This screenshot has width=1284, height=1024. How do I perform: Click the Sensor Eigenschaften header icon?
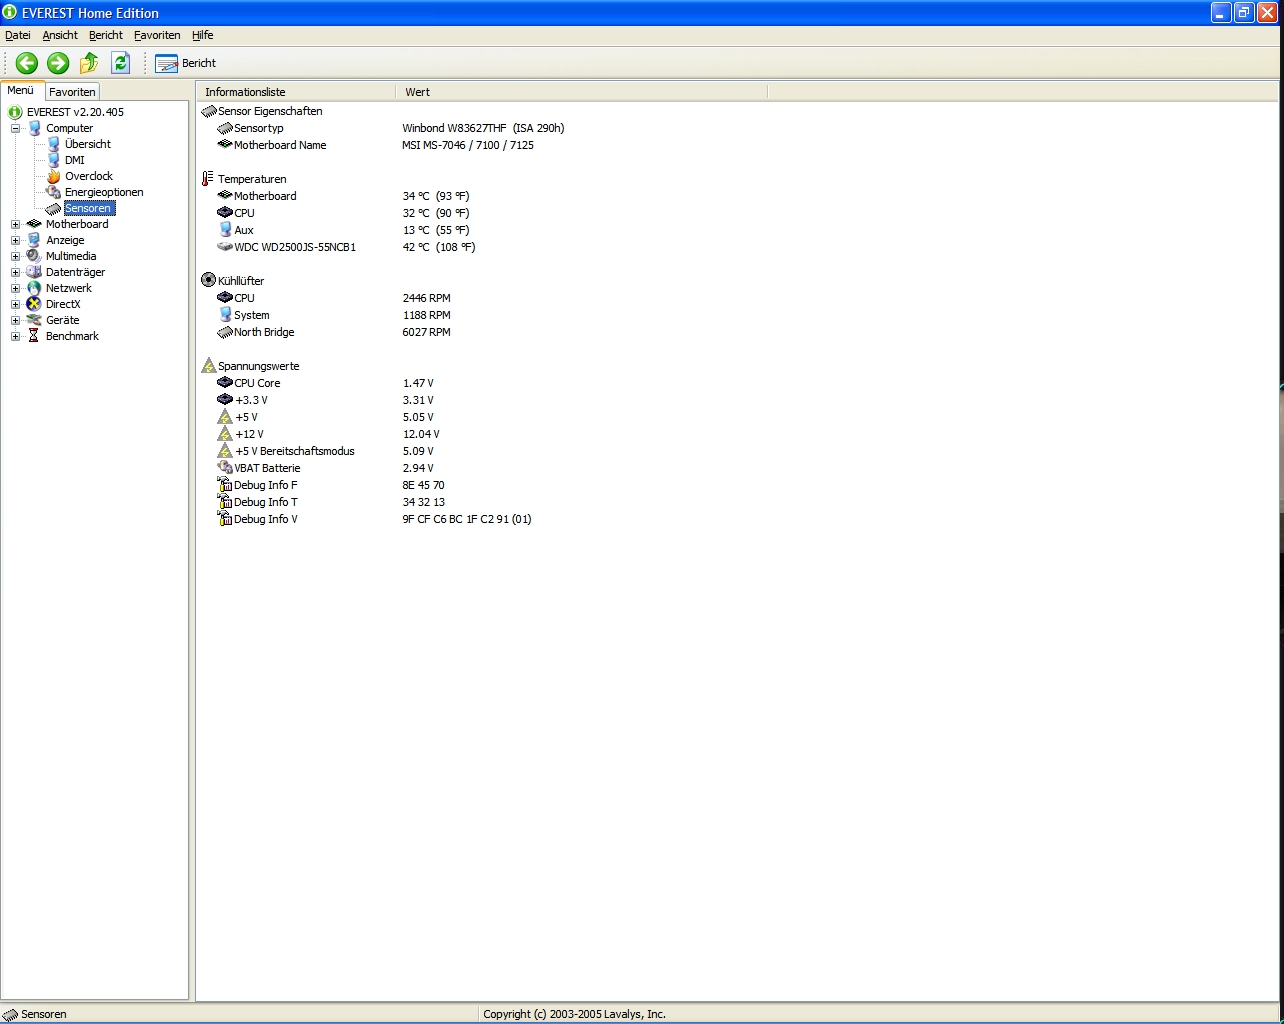208,111
